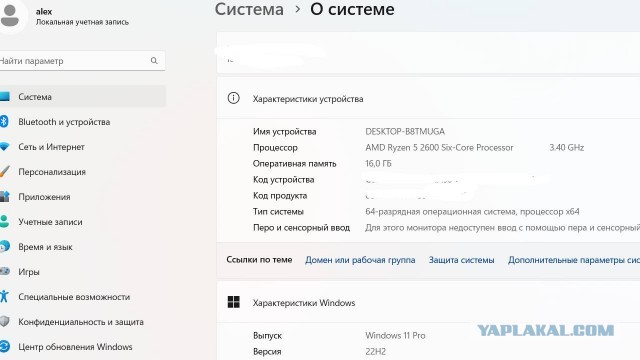Open Персонализация settings

point(83,171)
